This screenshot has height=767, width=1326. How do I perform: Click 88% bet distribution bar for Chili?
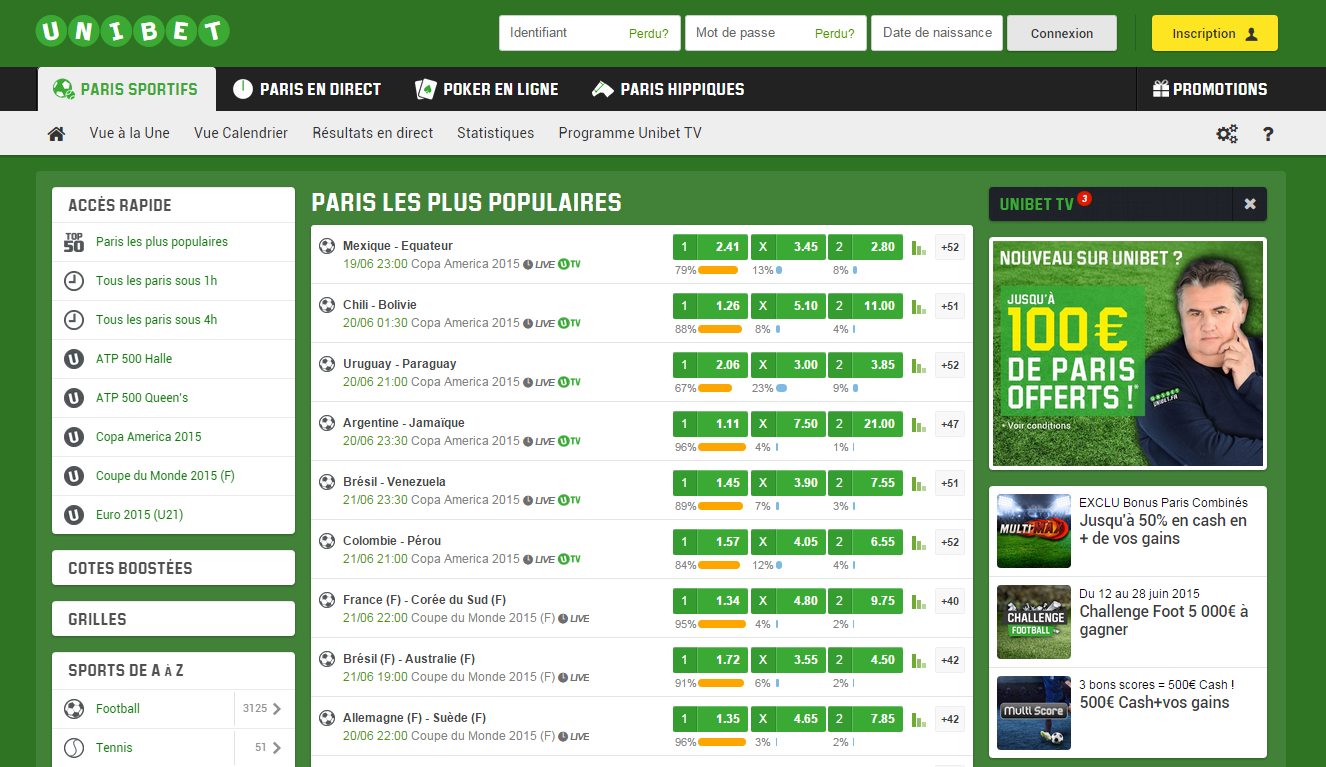tap(720, 329)
